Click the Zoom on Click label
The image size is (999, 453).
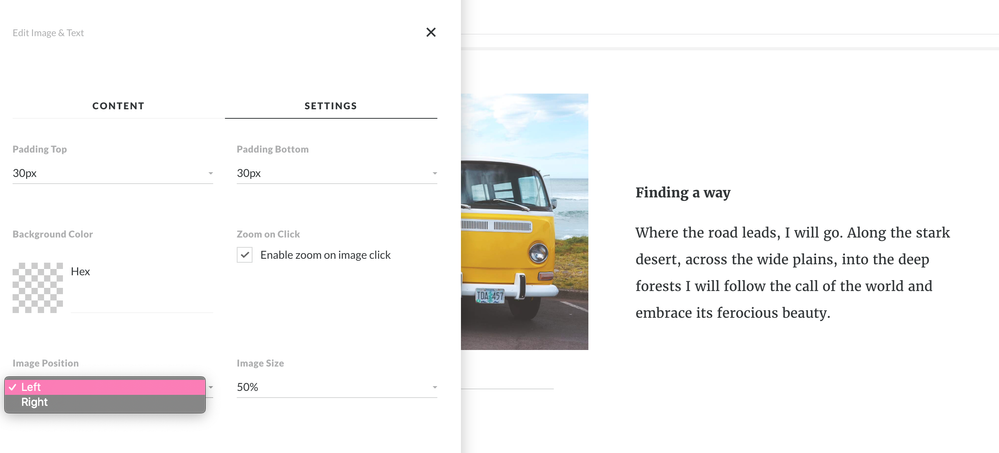click(268, 234)
